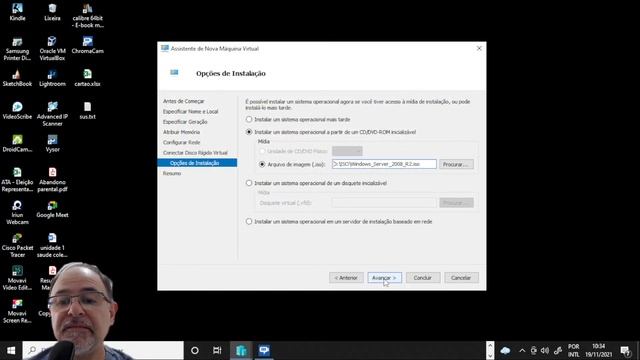
Task: Click the POR INTL language indicator
Action: point(573,351)
